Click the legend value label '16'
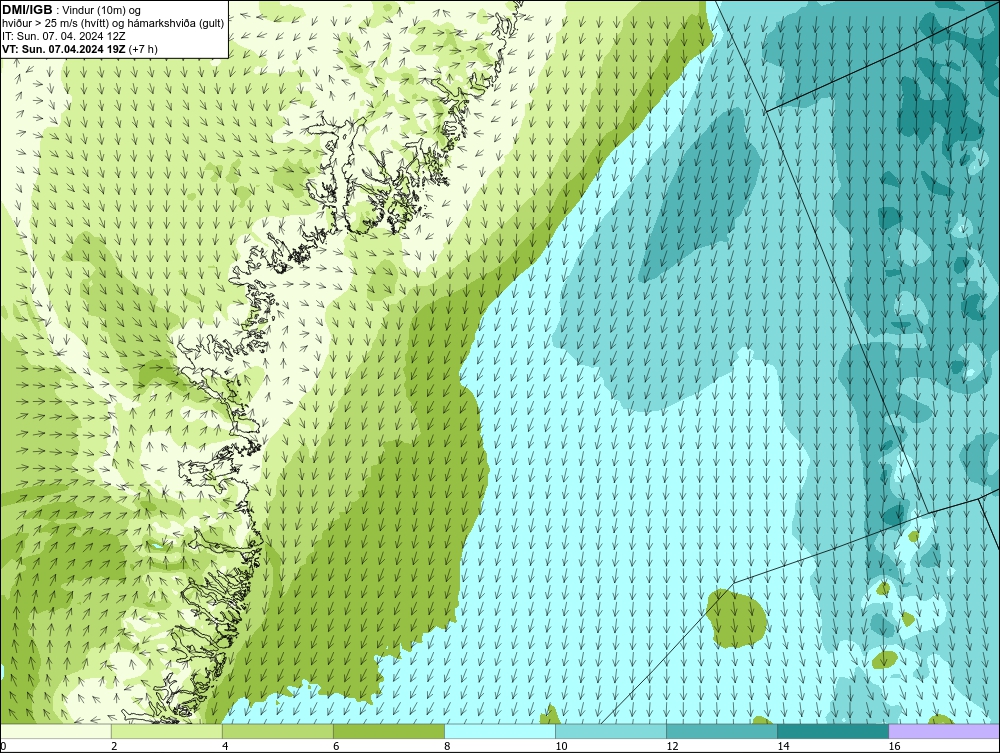Screen dimensions: 1000x753 [894, 746]
